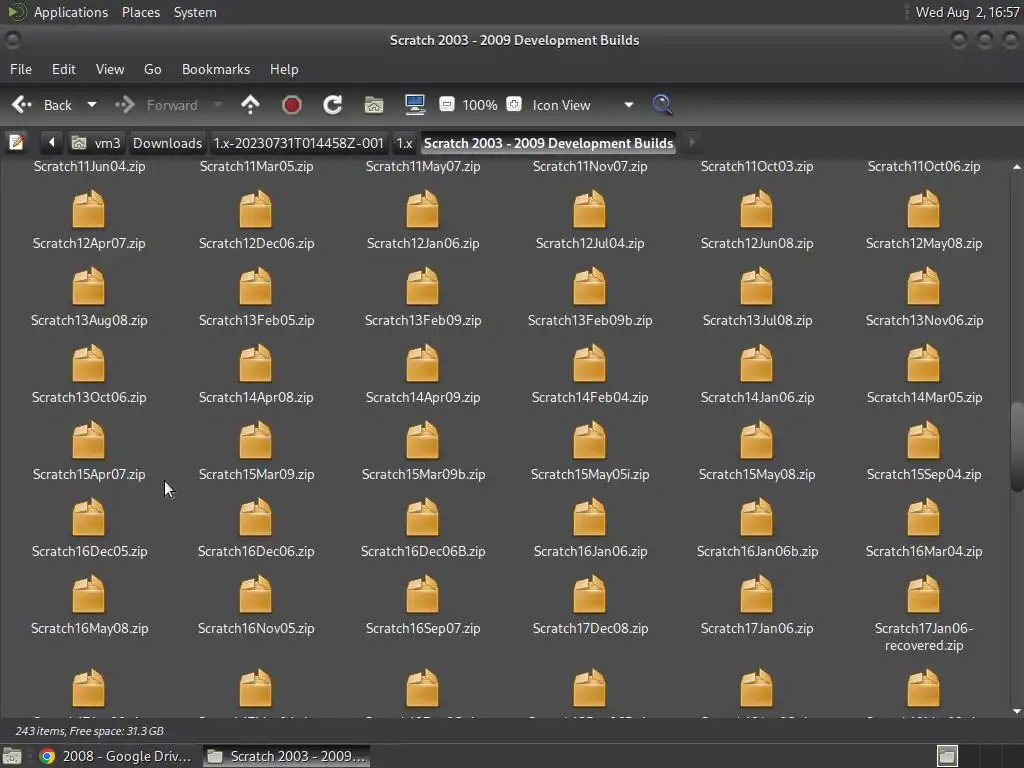
Task: Select the Scratch12May08.zip archive icon
Action: point(923,209)
